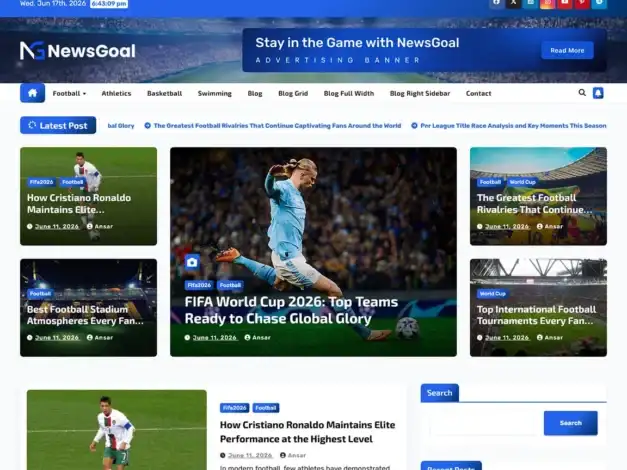This screenshot has width=627, height=470.
Task: Click June 11, 2026 date on featured post
Action: pyautogui.click(x=215, y=338)
